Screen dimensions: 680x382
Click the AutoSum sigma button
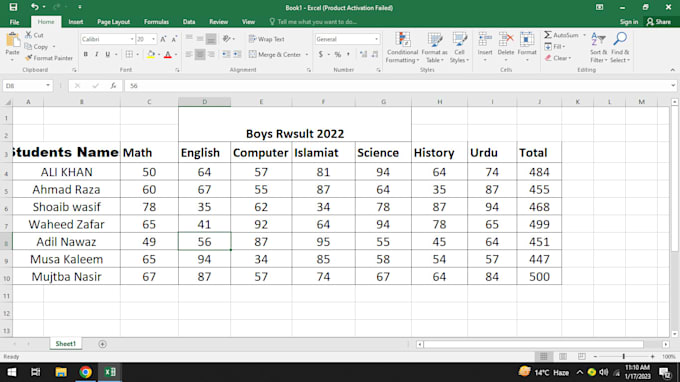click(561, 35)
